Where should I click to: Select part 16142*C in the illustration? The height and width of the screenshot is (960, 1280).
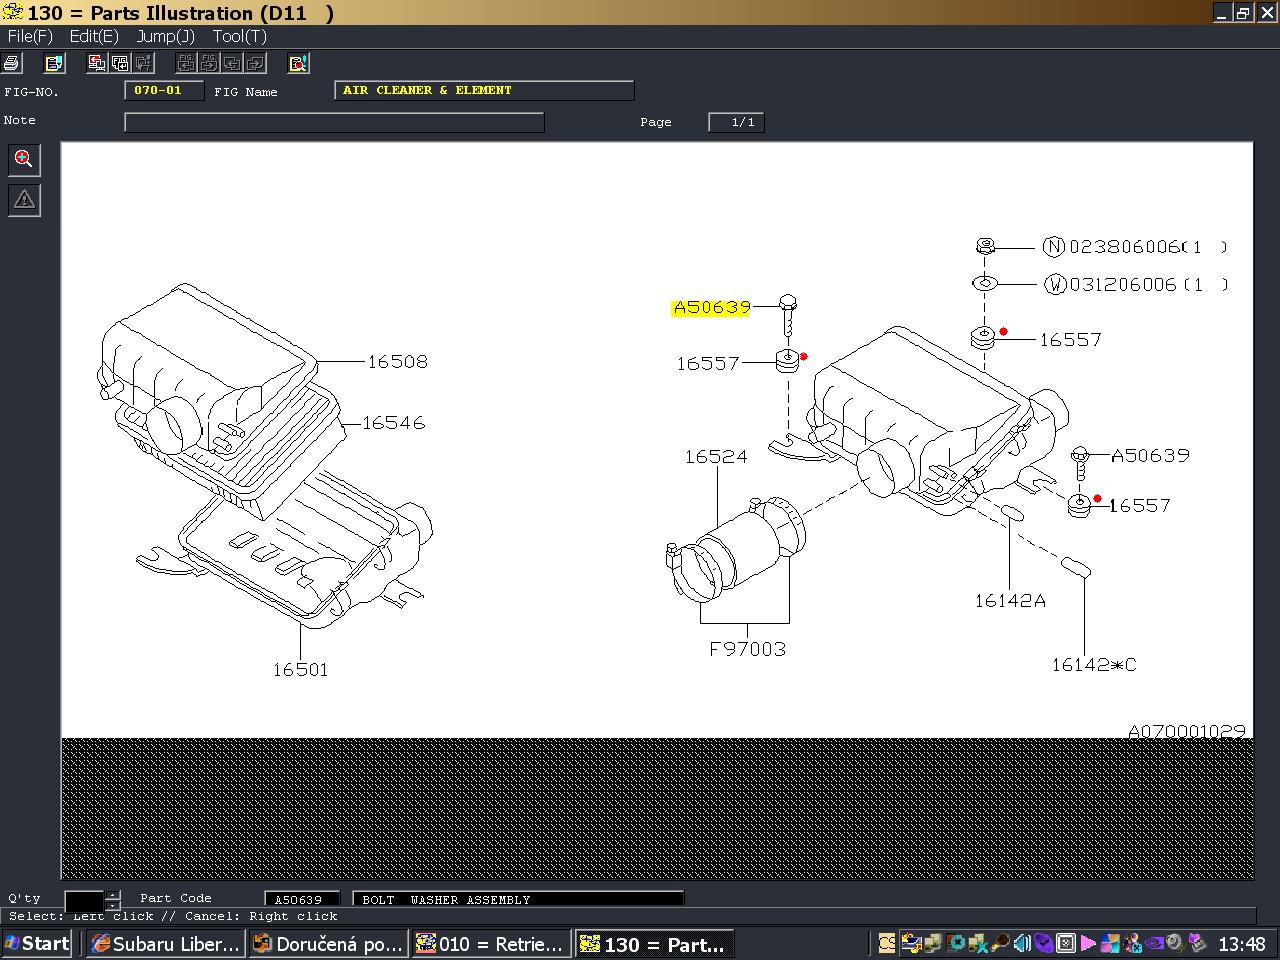[1093, 665]
